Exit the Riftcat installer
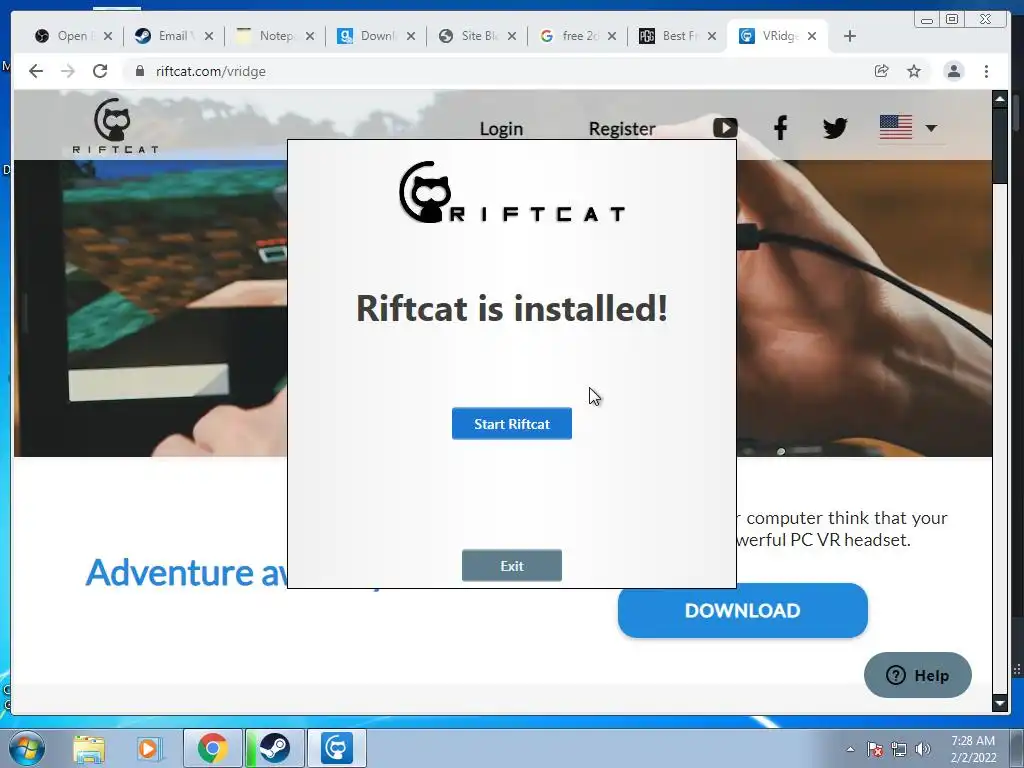Screen dimensions: 1024x768 coord(511,566)
